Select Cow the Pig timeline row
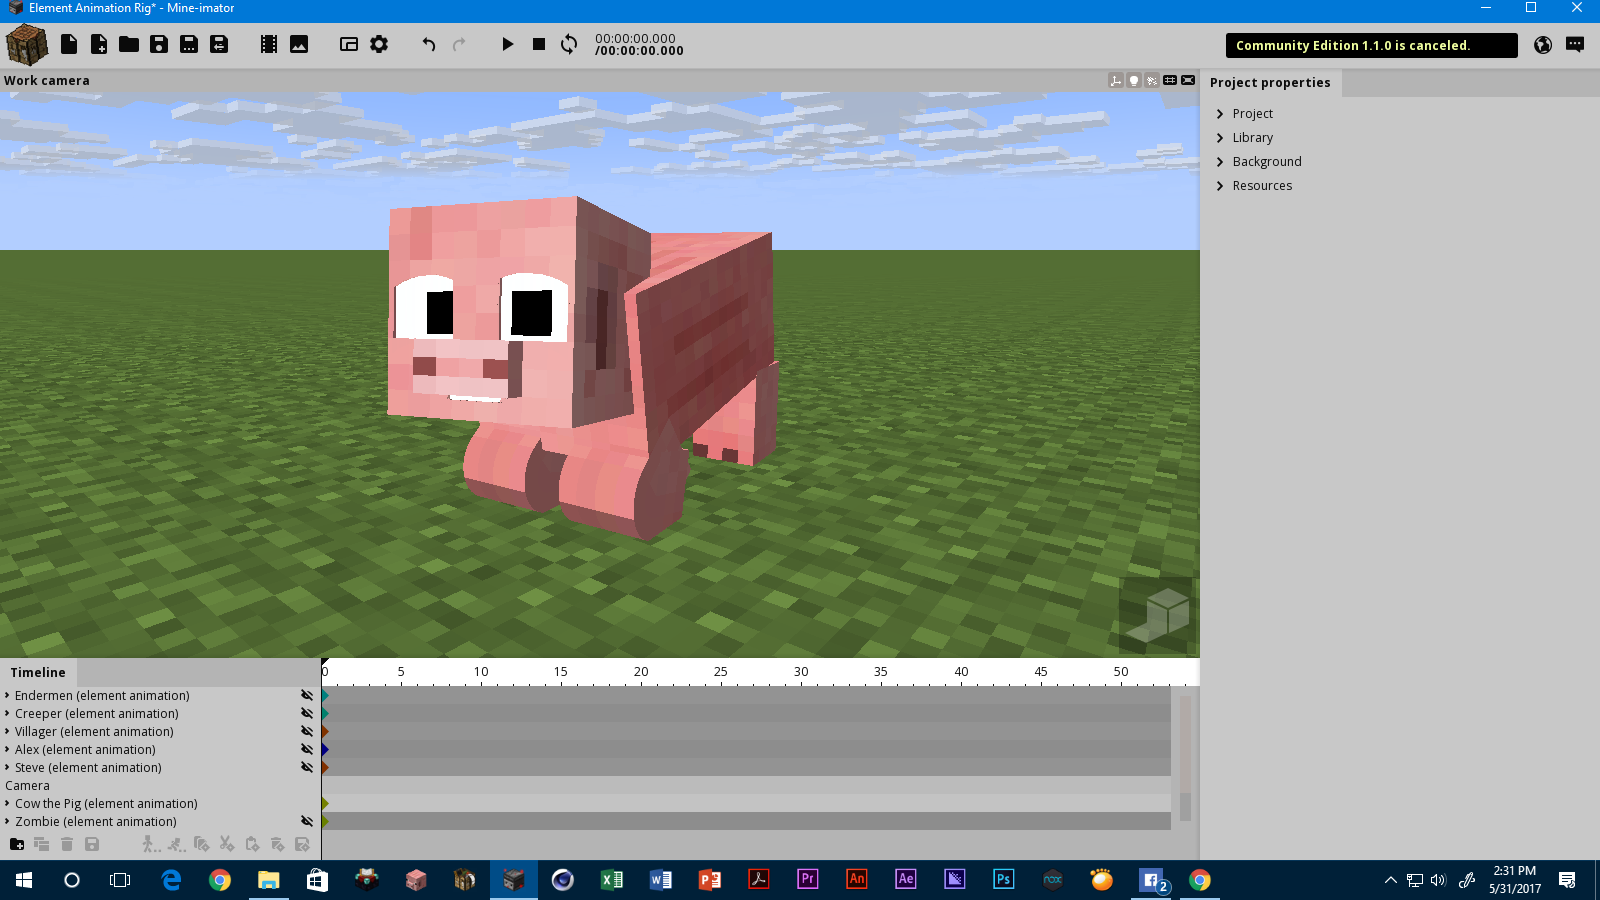Image resolution: width=1600 pixels, height=900 pixels. tap(160, 804)
